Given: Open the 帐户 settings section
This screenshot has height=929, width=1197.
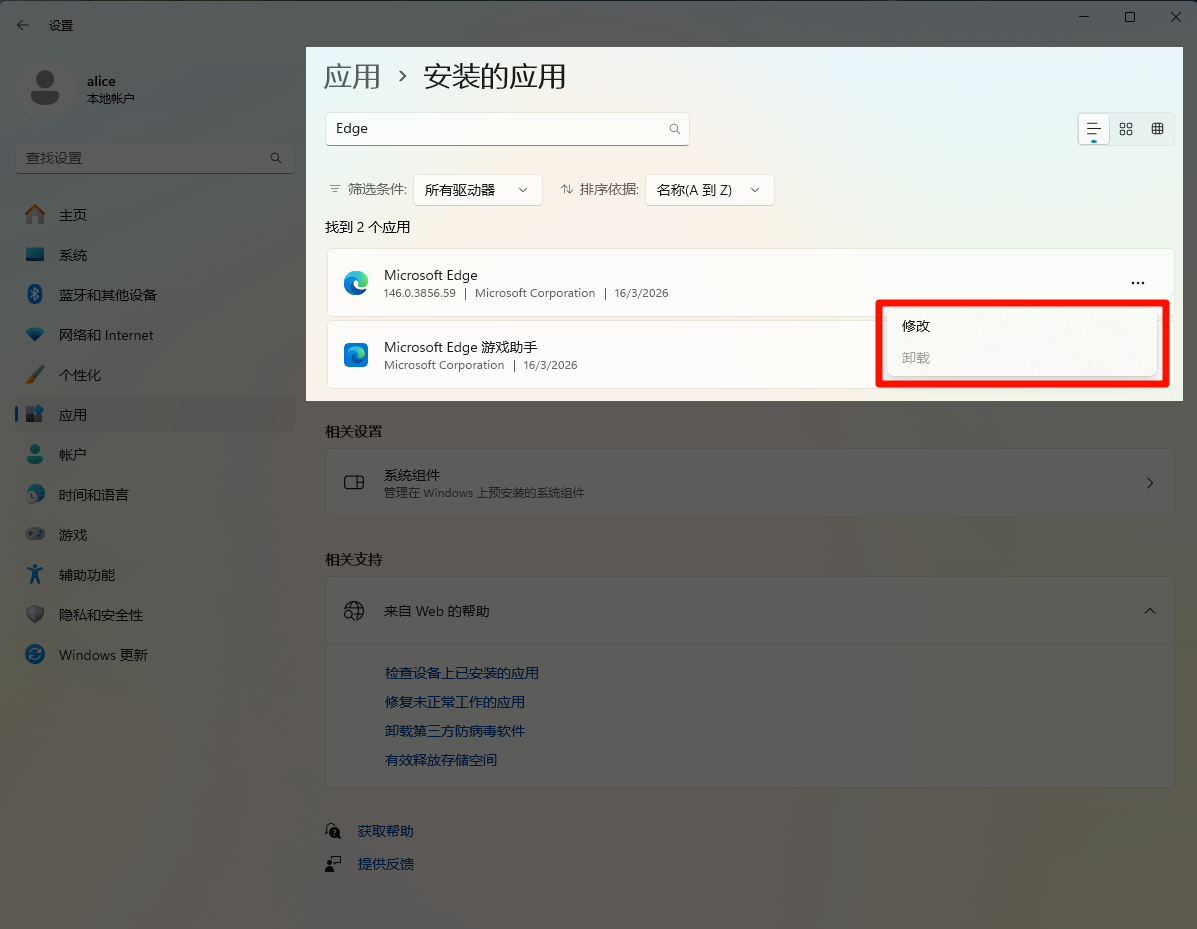Looking at the screenshot, I should click(155, 455).
